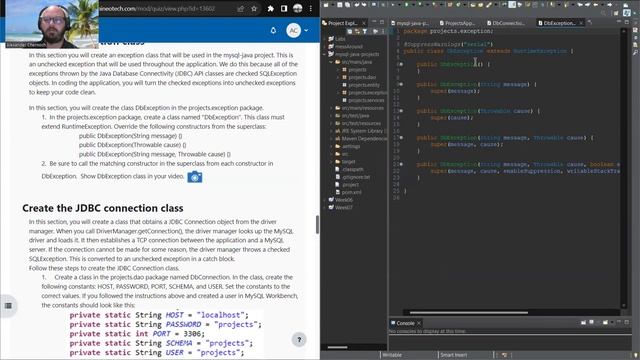640x360 pixels.
Task: Click the tip lightbulb in Eclipse status bar
Action: pos(636,356)
